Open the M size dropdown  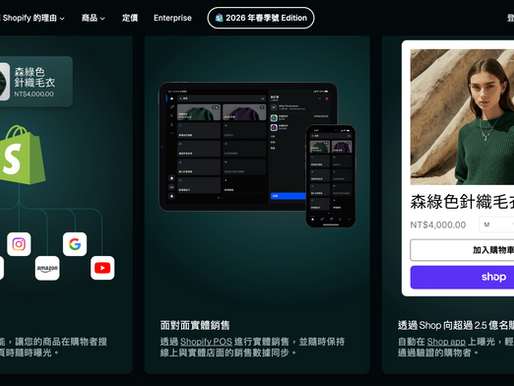[497, 224]
